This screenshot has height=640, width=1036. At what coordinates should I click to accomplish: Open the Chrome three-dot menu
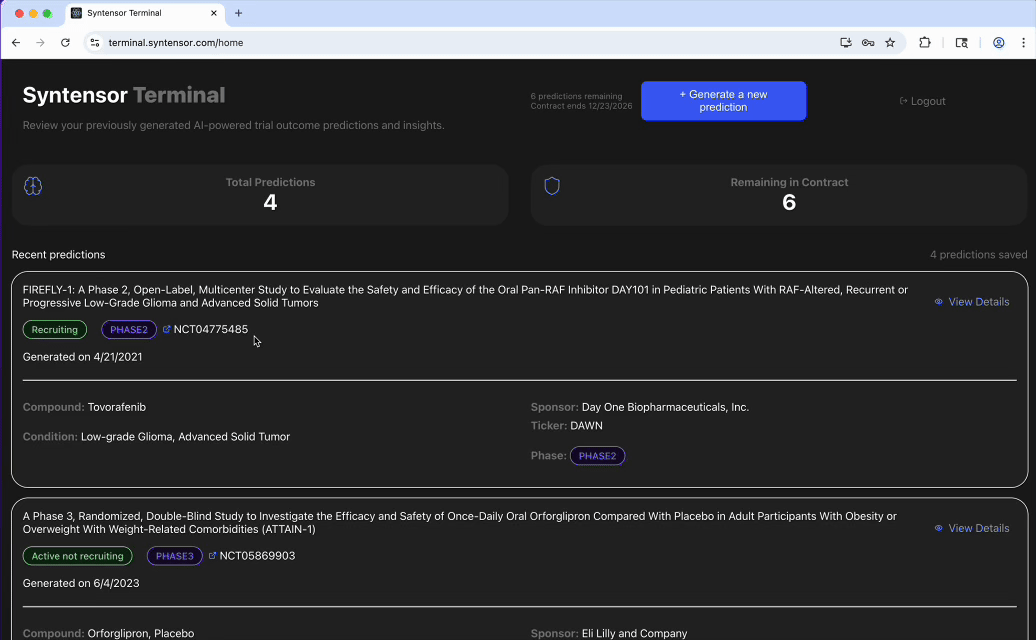[x=1023, y=43]
